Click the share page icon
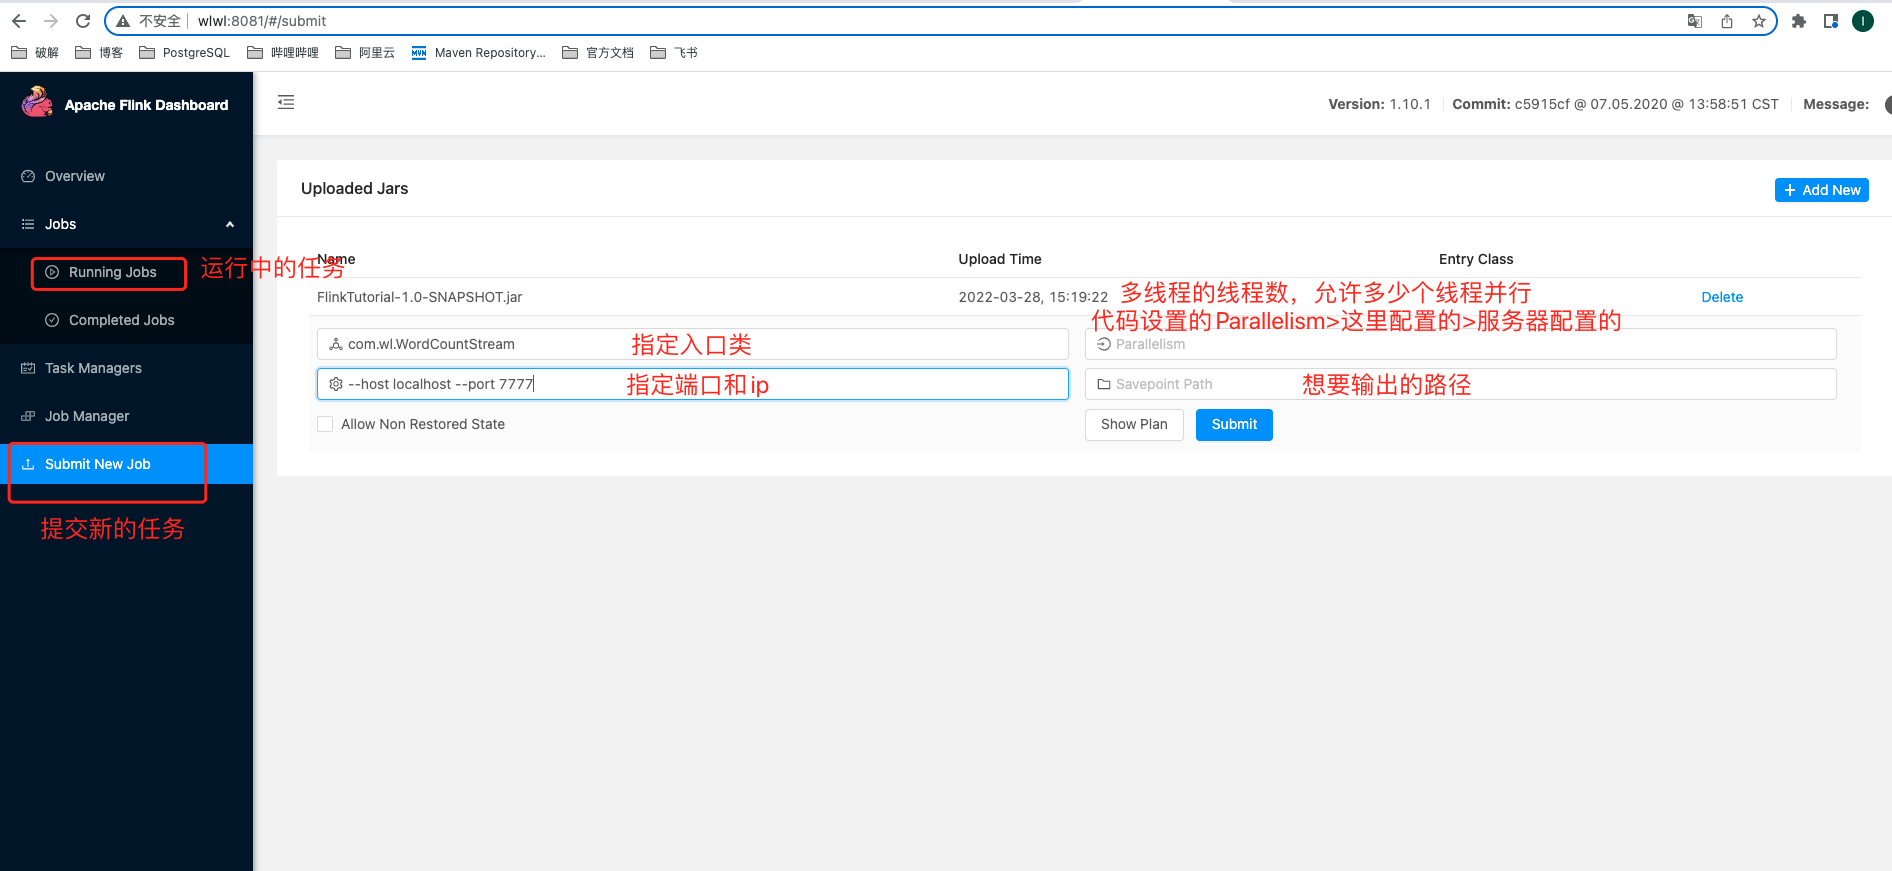Image resolution: width=1892 pixels, height=871 pixels. pos(1727,21)
